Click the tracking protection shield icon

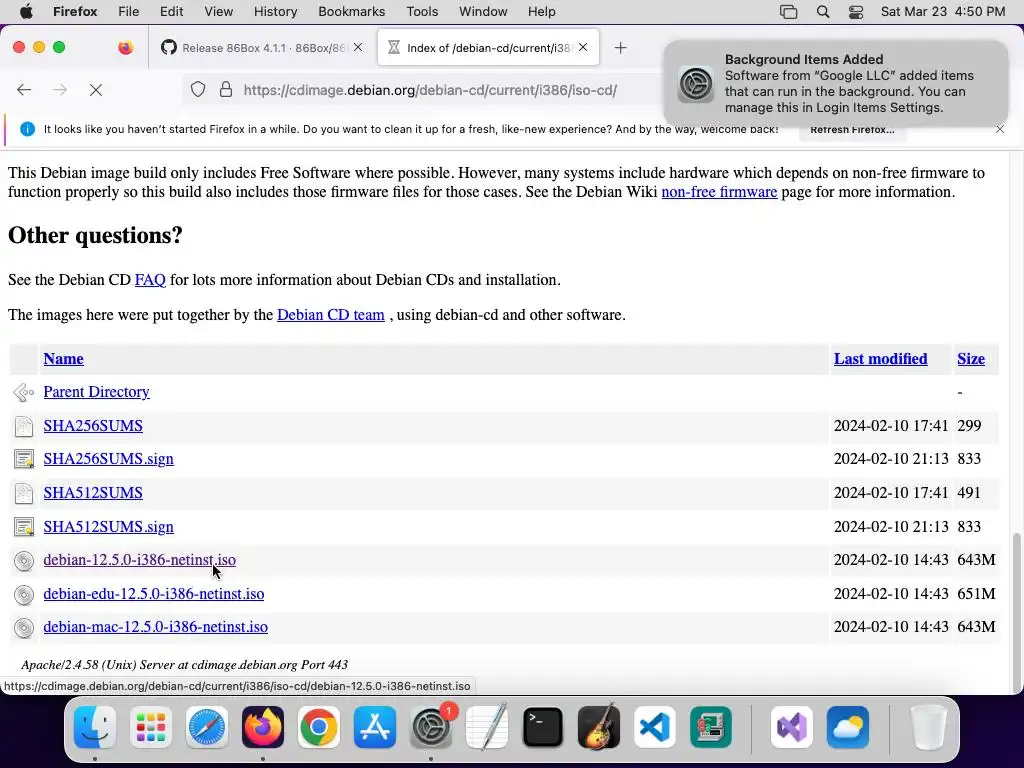click(x=198, y=89)
